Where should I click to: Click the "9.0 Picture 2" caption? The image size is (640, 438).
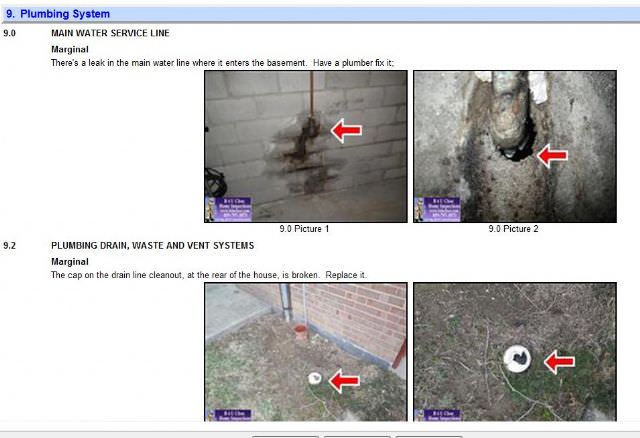(x=513, y=229)
